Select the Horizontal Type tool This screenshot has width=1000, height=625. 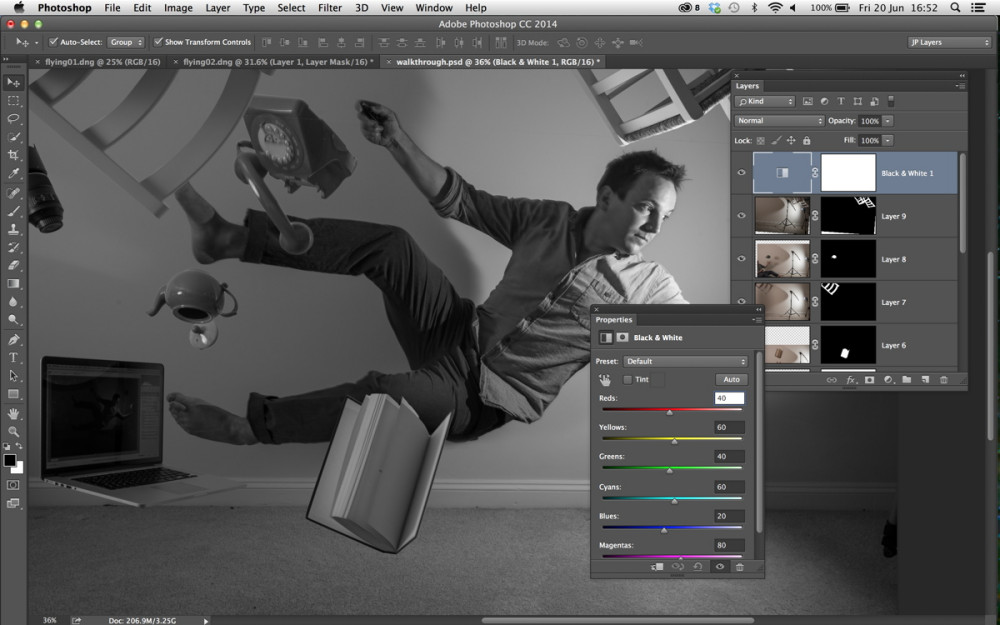(x=13, y=358)
